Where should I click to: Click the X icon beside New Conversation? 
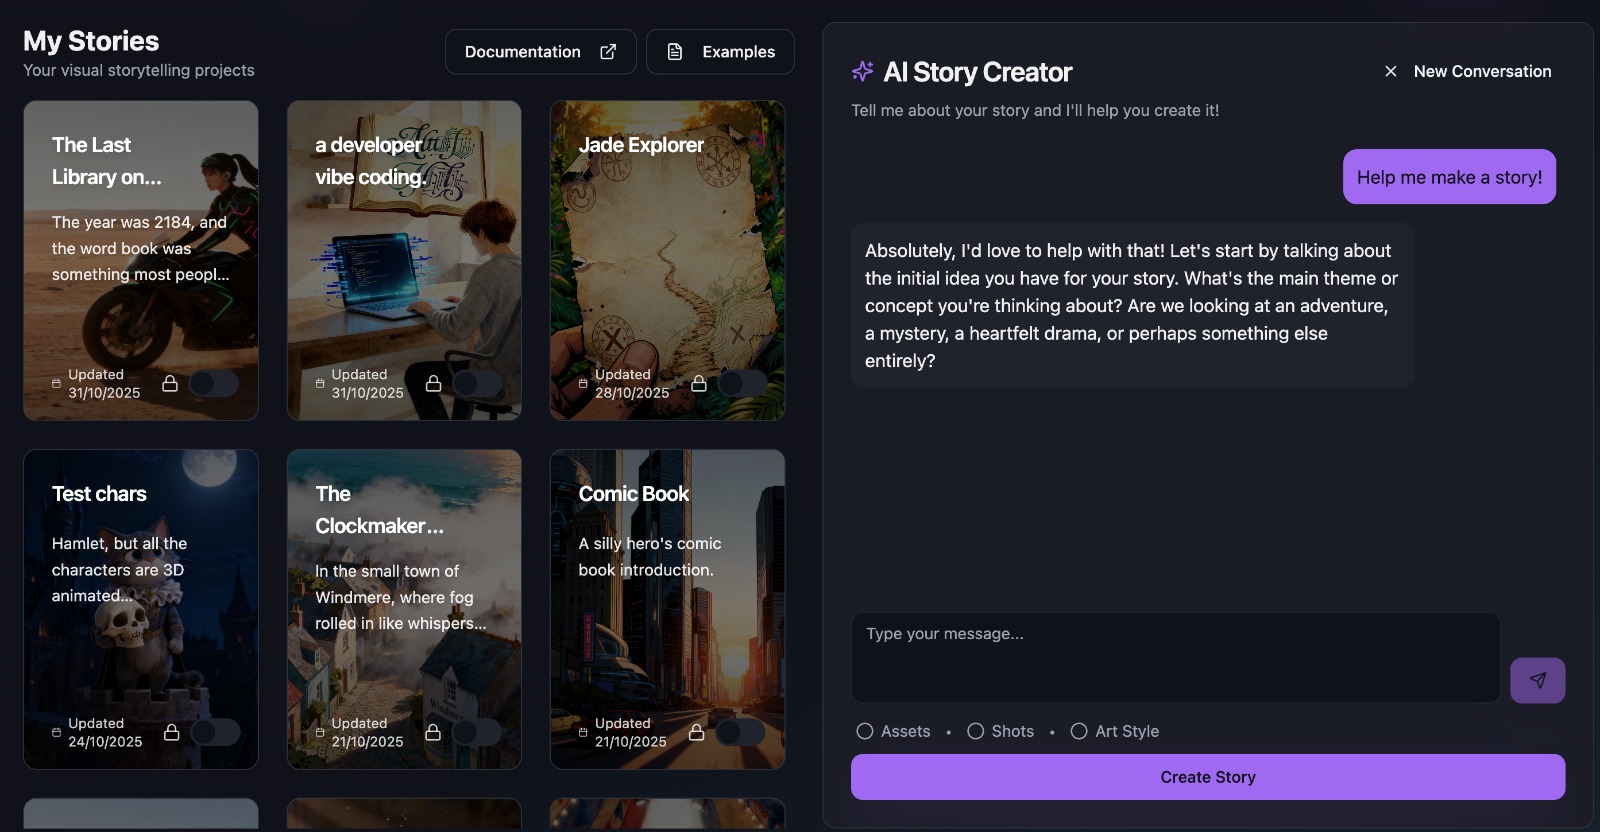pos(1391,71)
